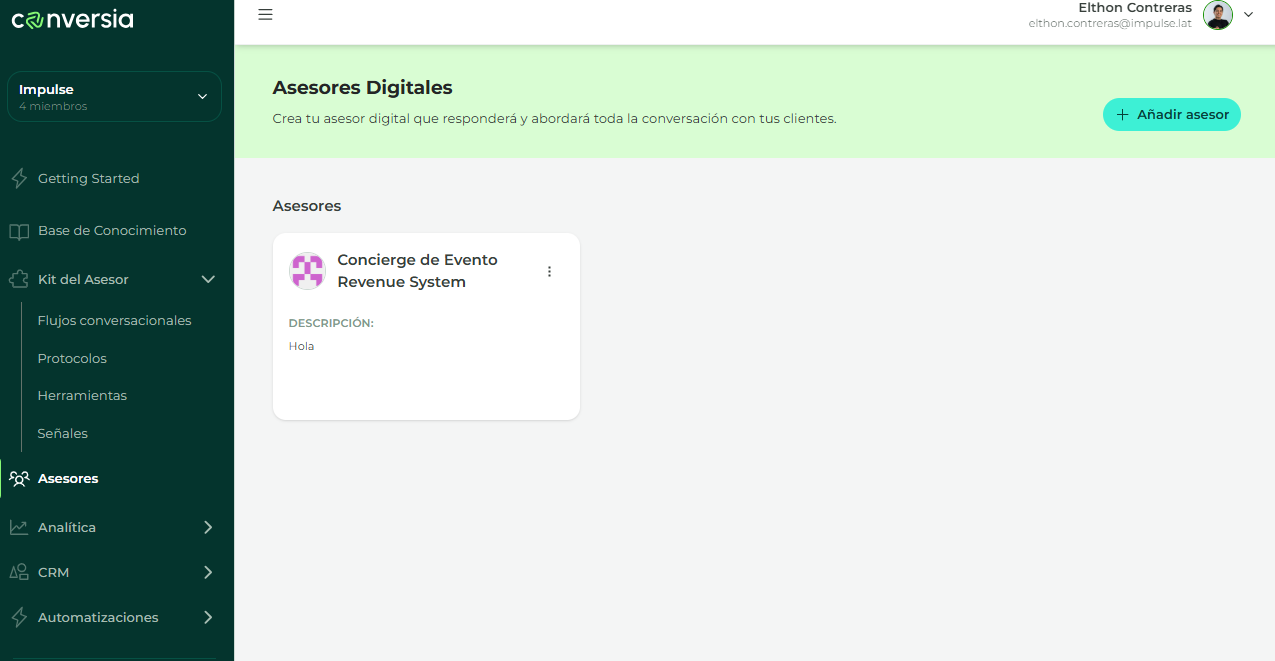Go to Flujos conversacionales
The width and height of the screenshot is (1275, 661).
114,321
